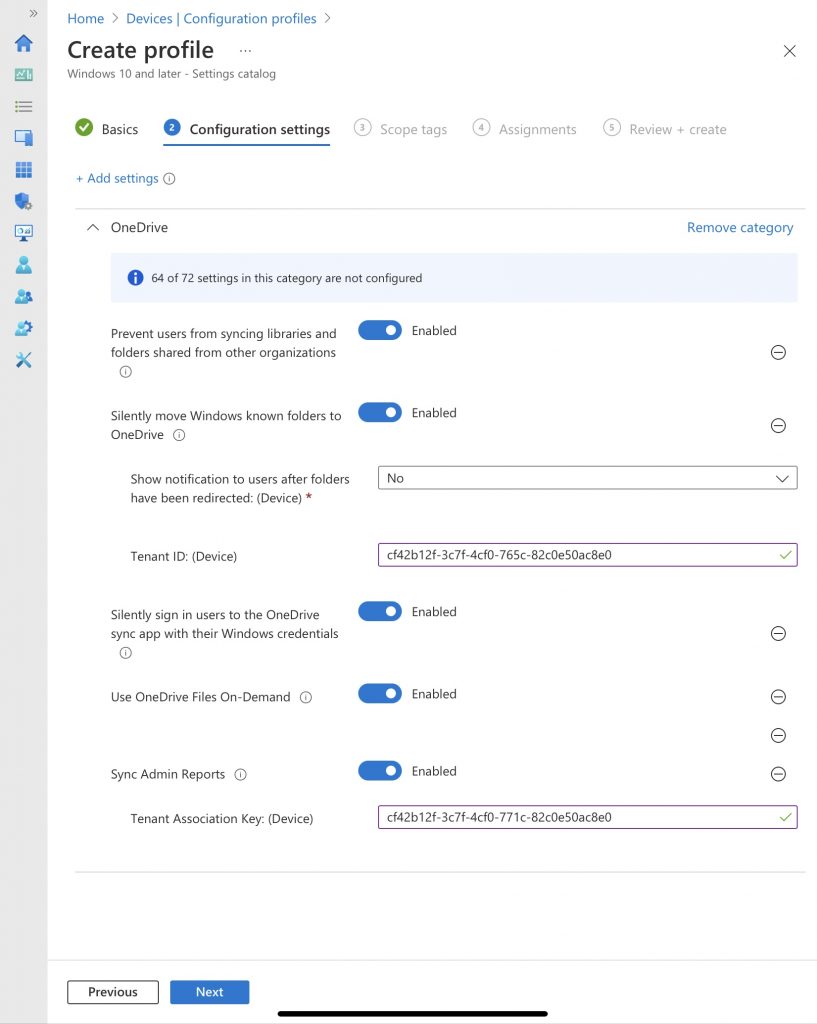Click the text "Windows 10 and later - Settings catalog"
Screen dimensions: 817x1024
click(x=172, y=74)
